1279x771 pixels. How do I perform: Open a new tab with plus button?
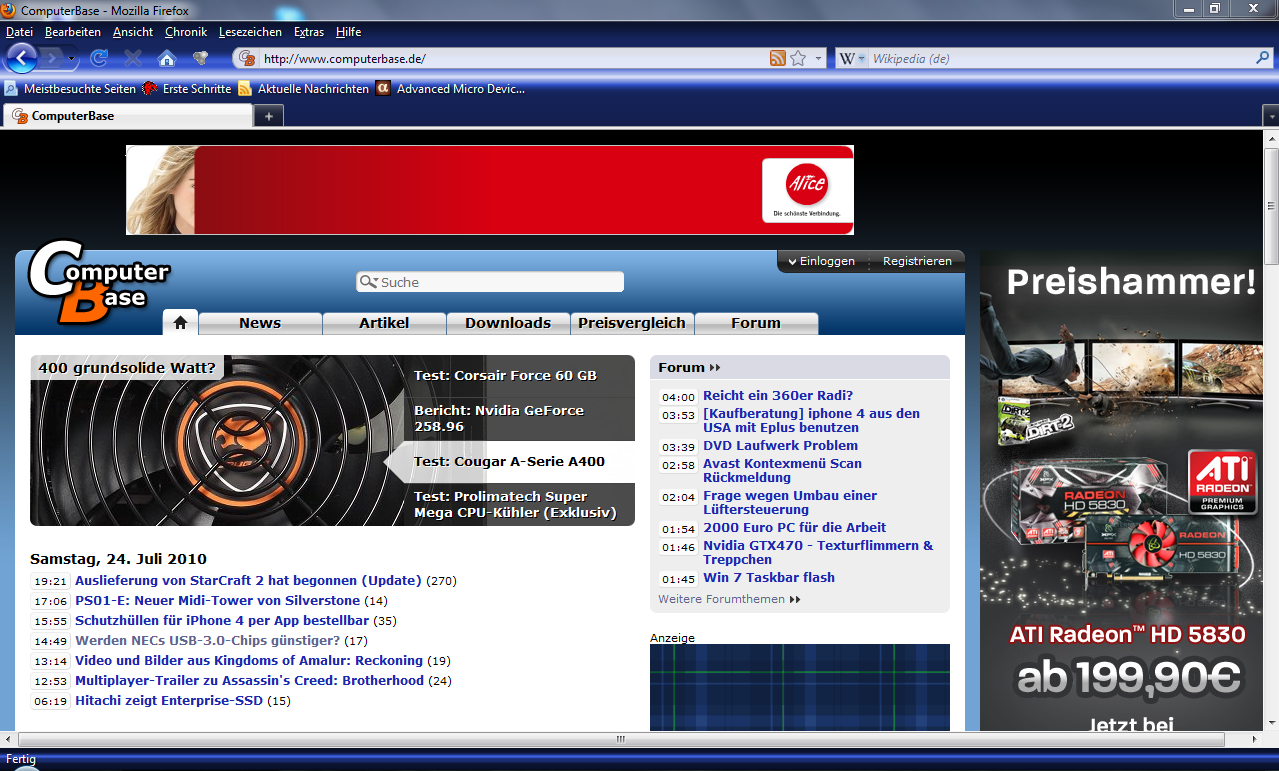click(x=269, y=116)
